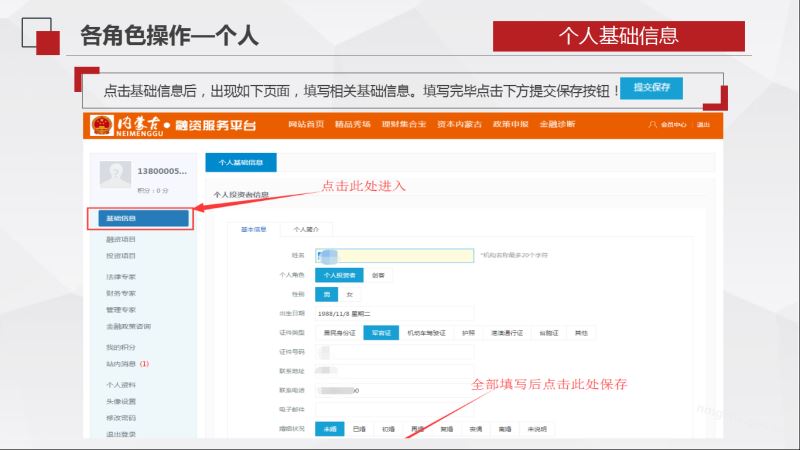Open 头像设置 in the sidebar
Viewport: 800px width, 450px height.
(121, 401)
